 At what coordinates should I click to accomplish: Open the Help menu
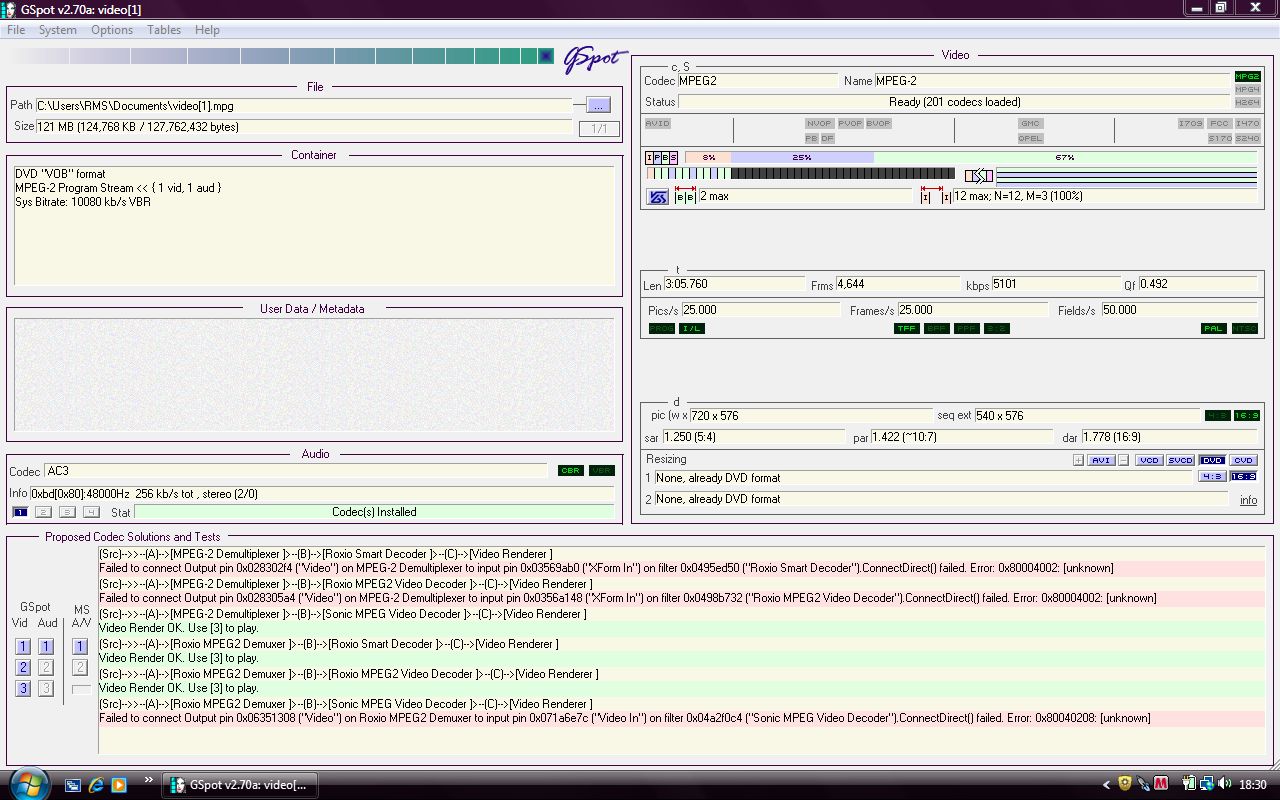coord(207,30)
